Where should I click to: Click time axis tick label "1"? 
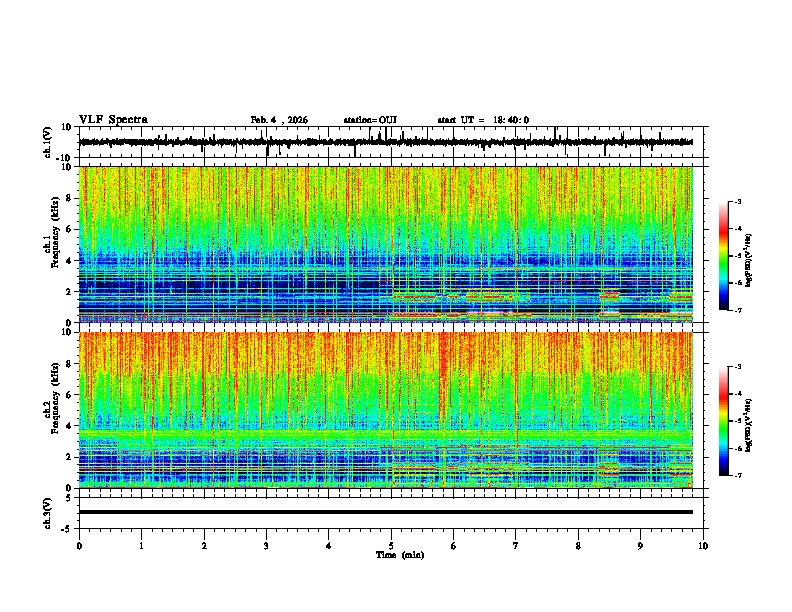[x=141, y=546]
